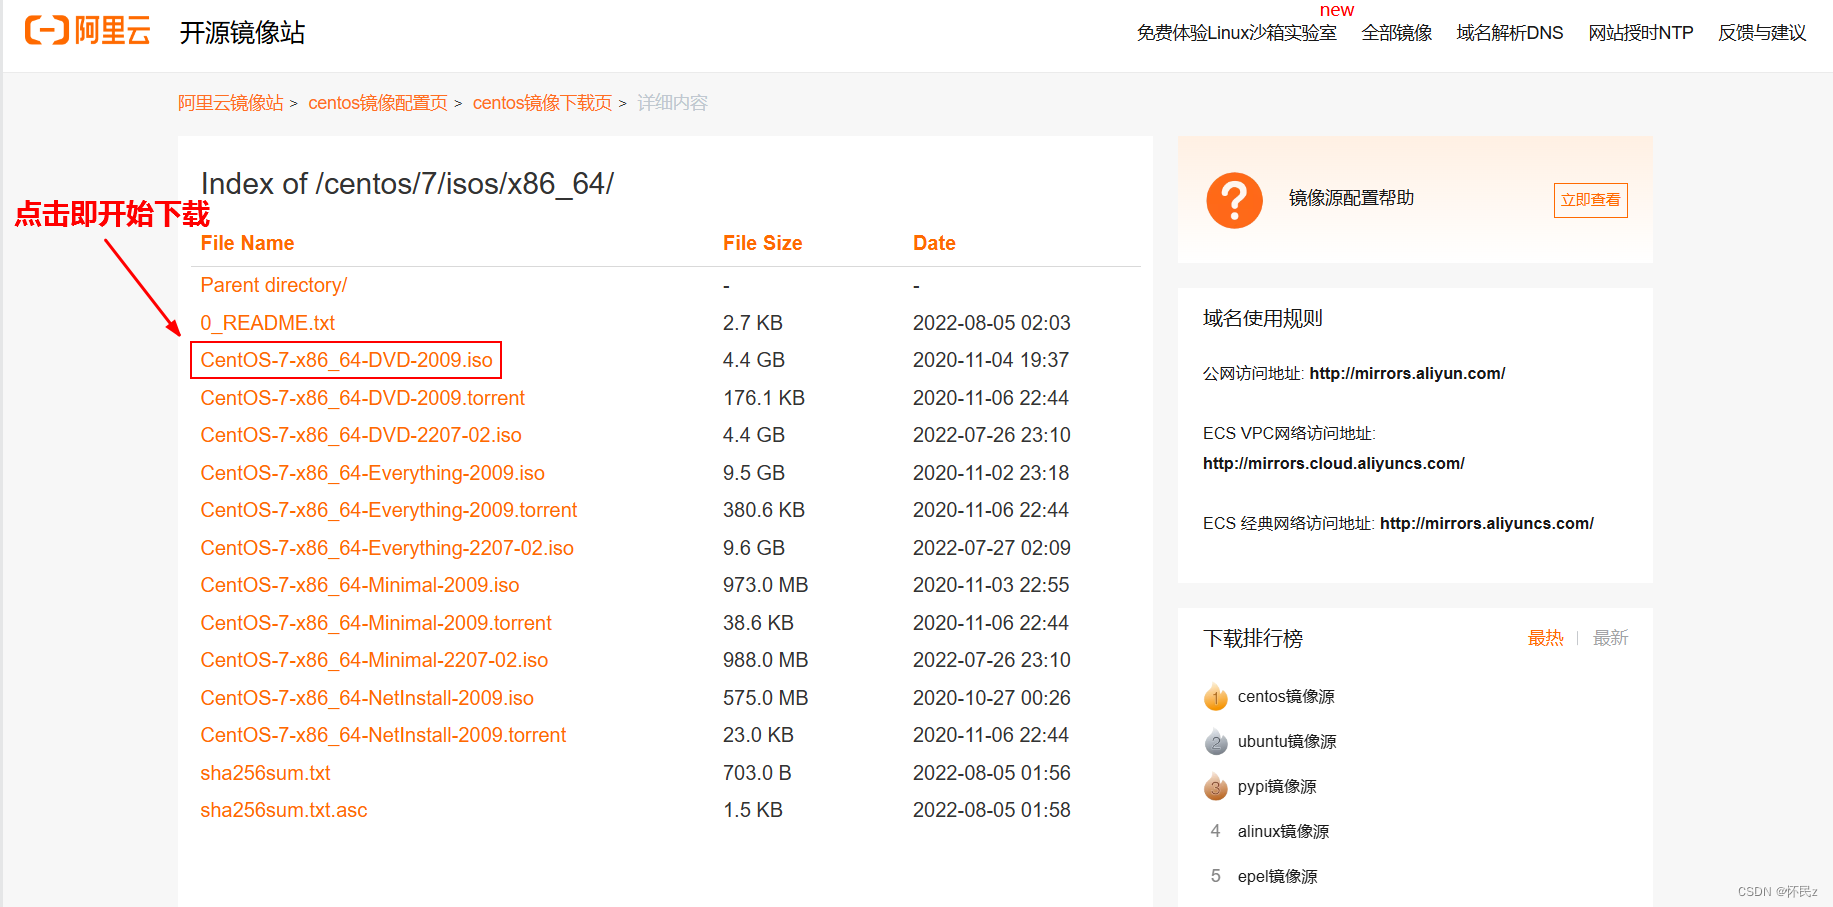Image resolution: width=1833 pixels, height=907 pixels.
Task: Download CentOS-7-x86_64-NetInstall-2009.iso
Action: 367,698
